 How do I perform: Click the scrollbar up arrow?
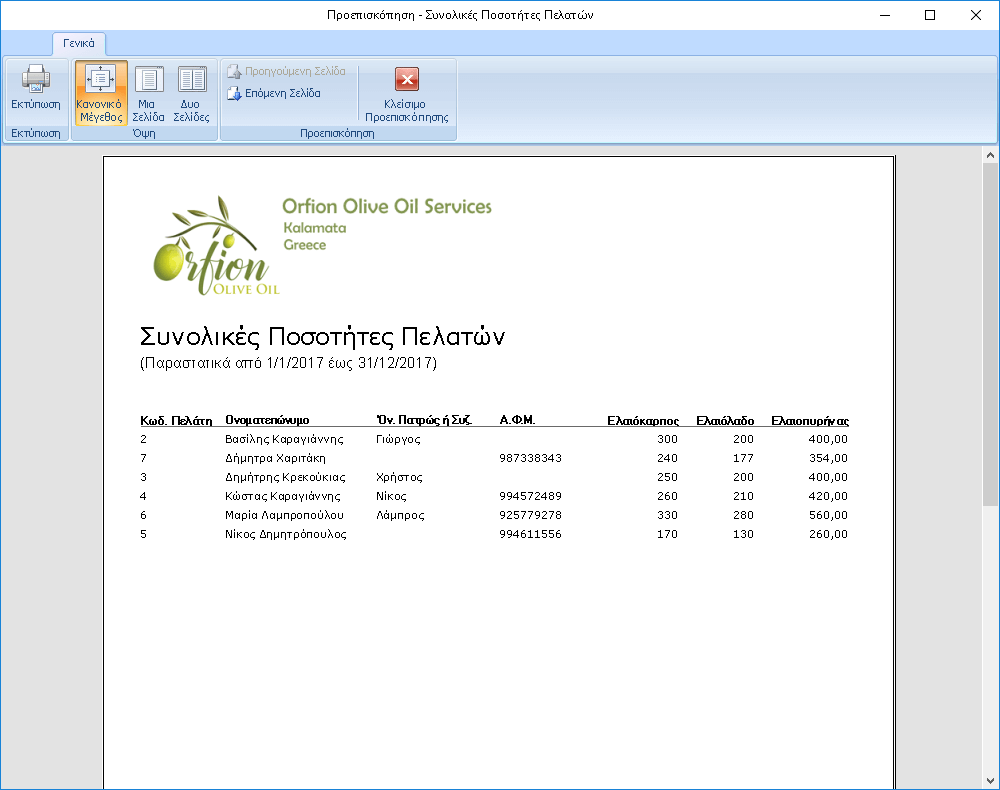[x=990, y=156]
